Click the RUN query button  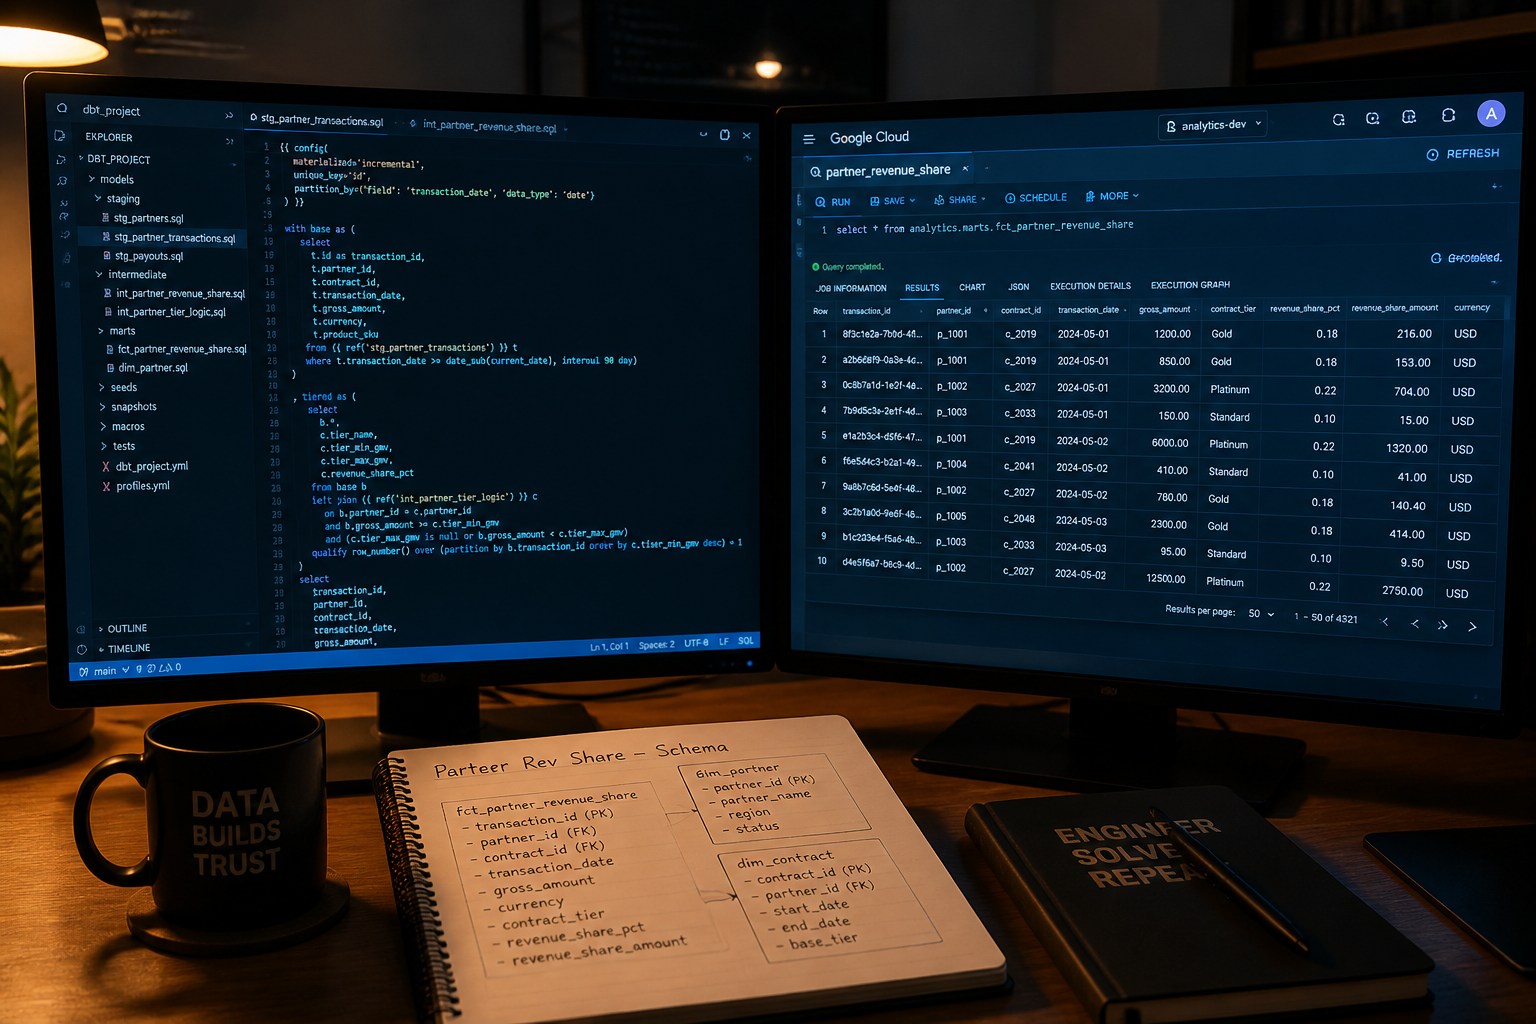point(833,202)
